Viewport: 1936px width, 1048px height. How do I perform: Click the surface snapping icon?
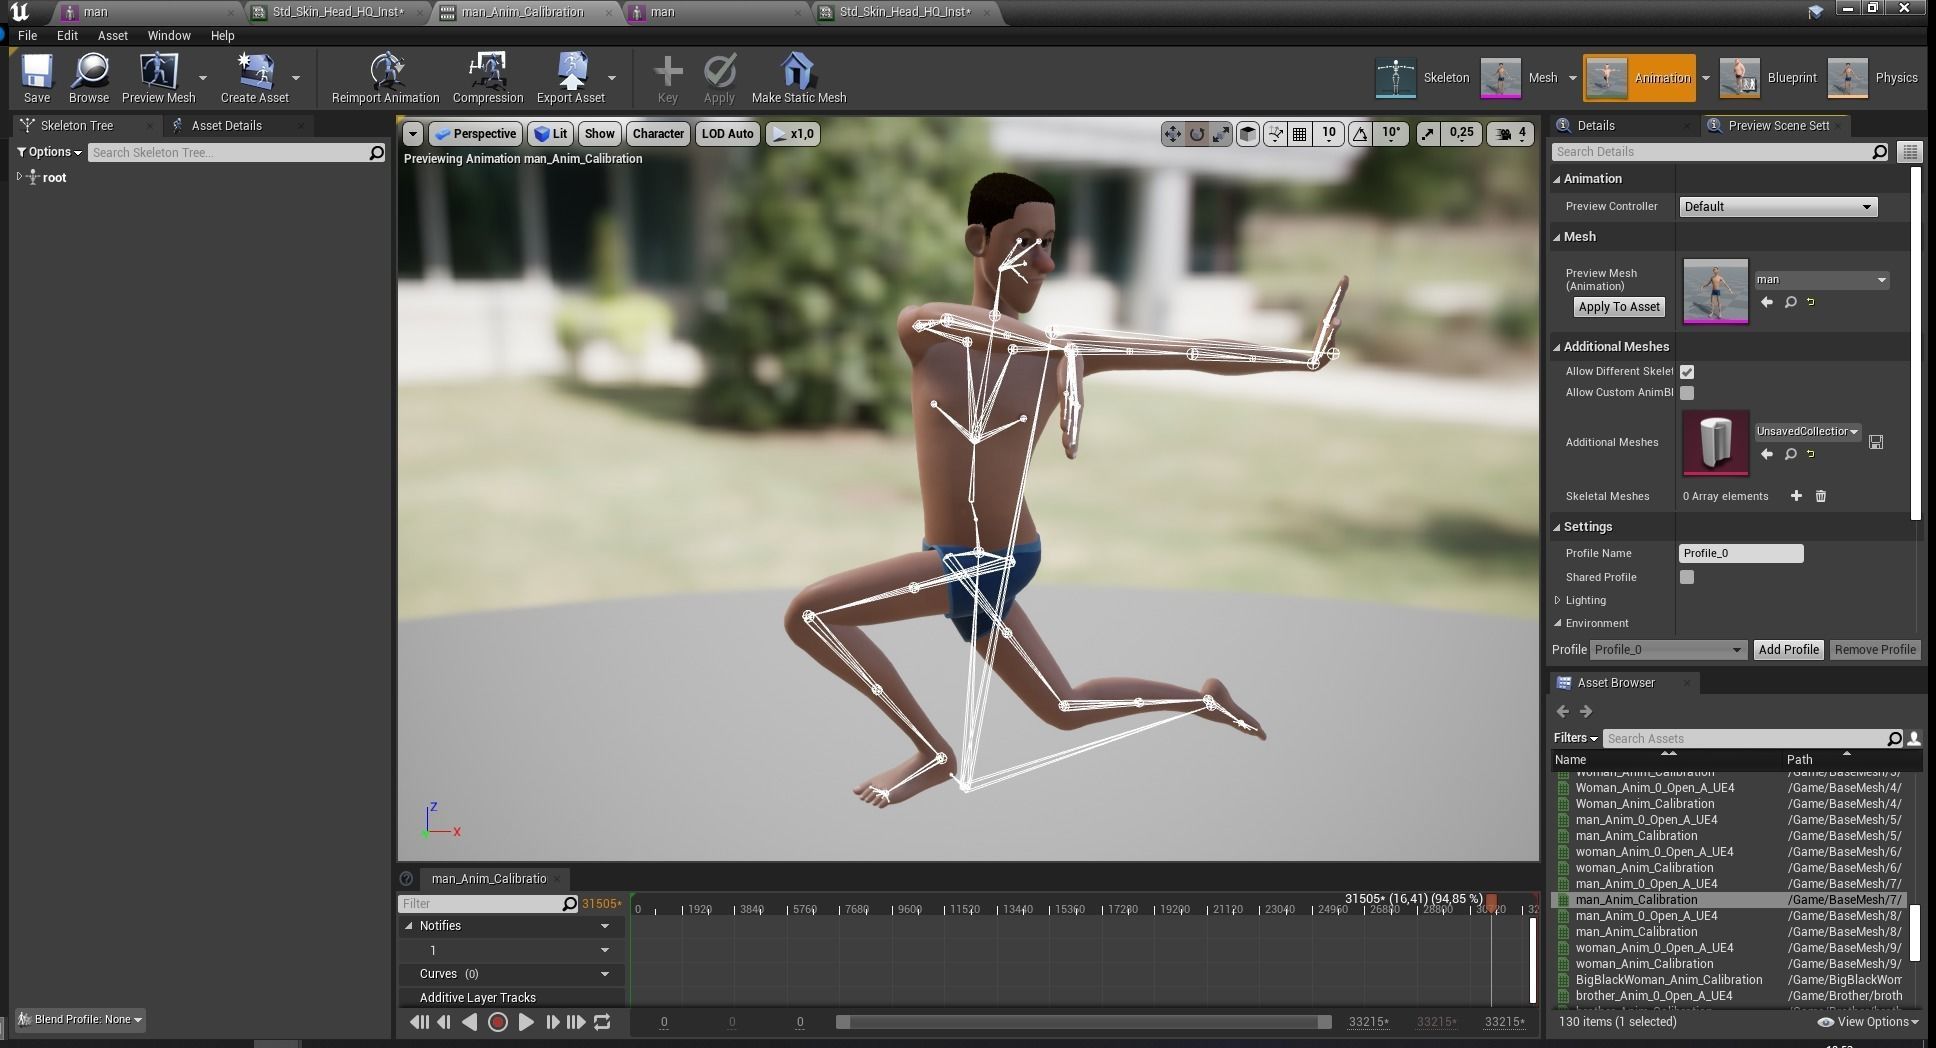pyautogui.click(x=1275, y=134)
